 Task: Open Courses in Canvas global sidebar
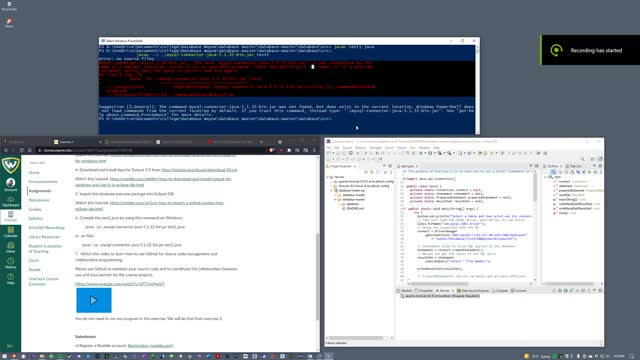[x=11, y=216]
